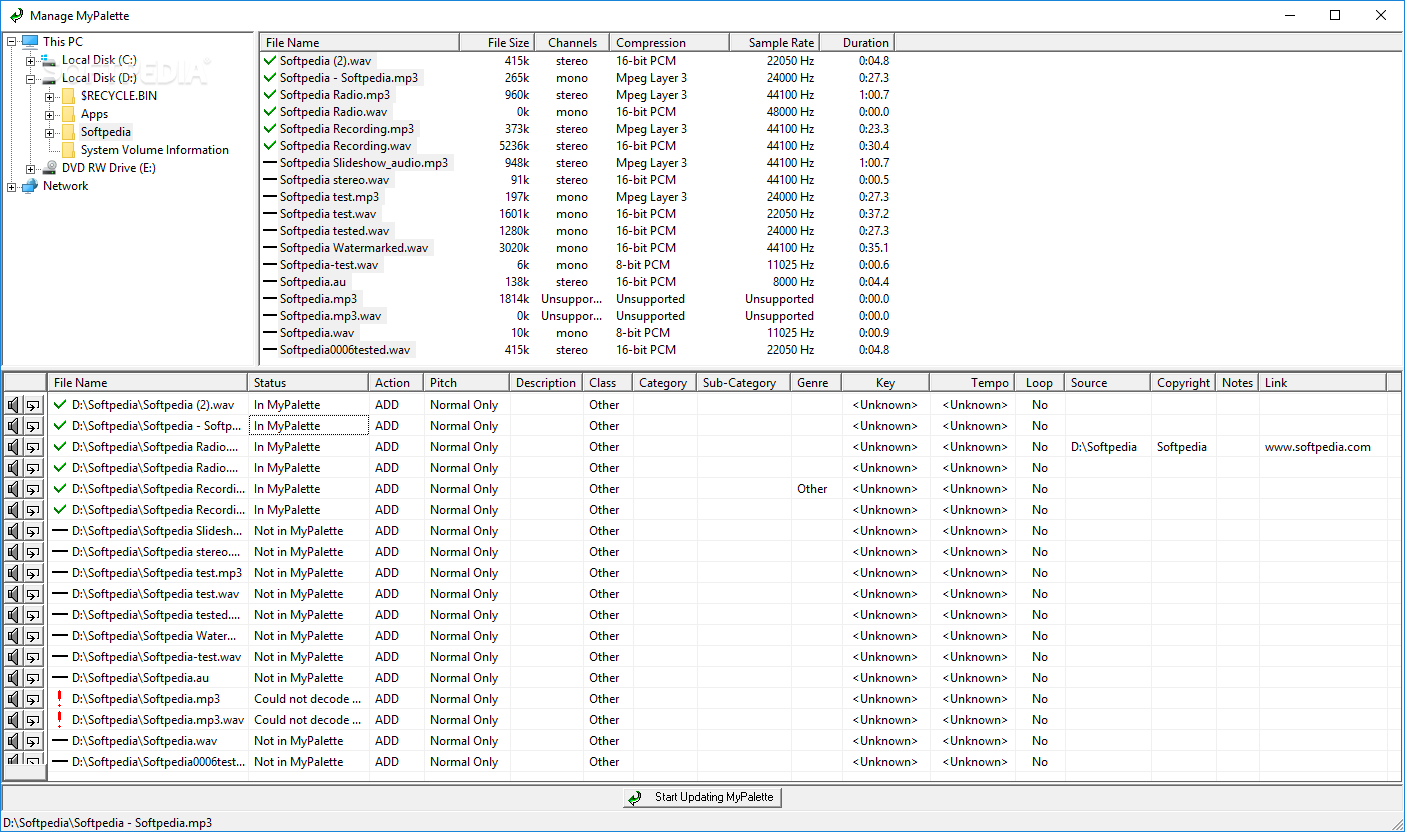Play speaker icon for Softpedia tested... row
This screenshot has height=832, width=1405.
[13, 615]
